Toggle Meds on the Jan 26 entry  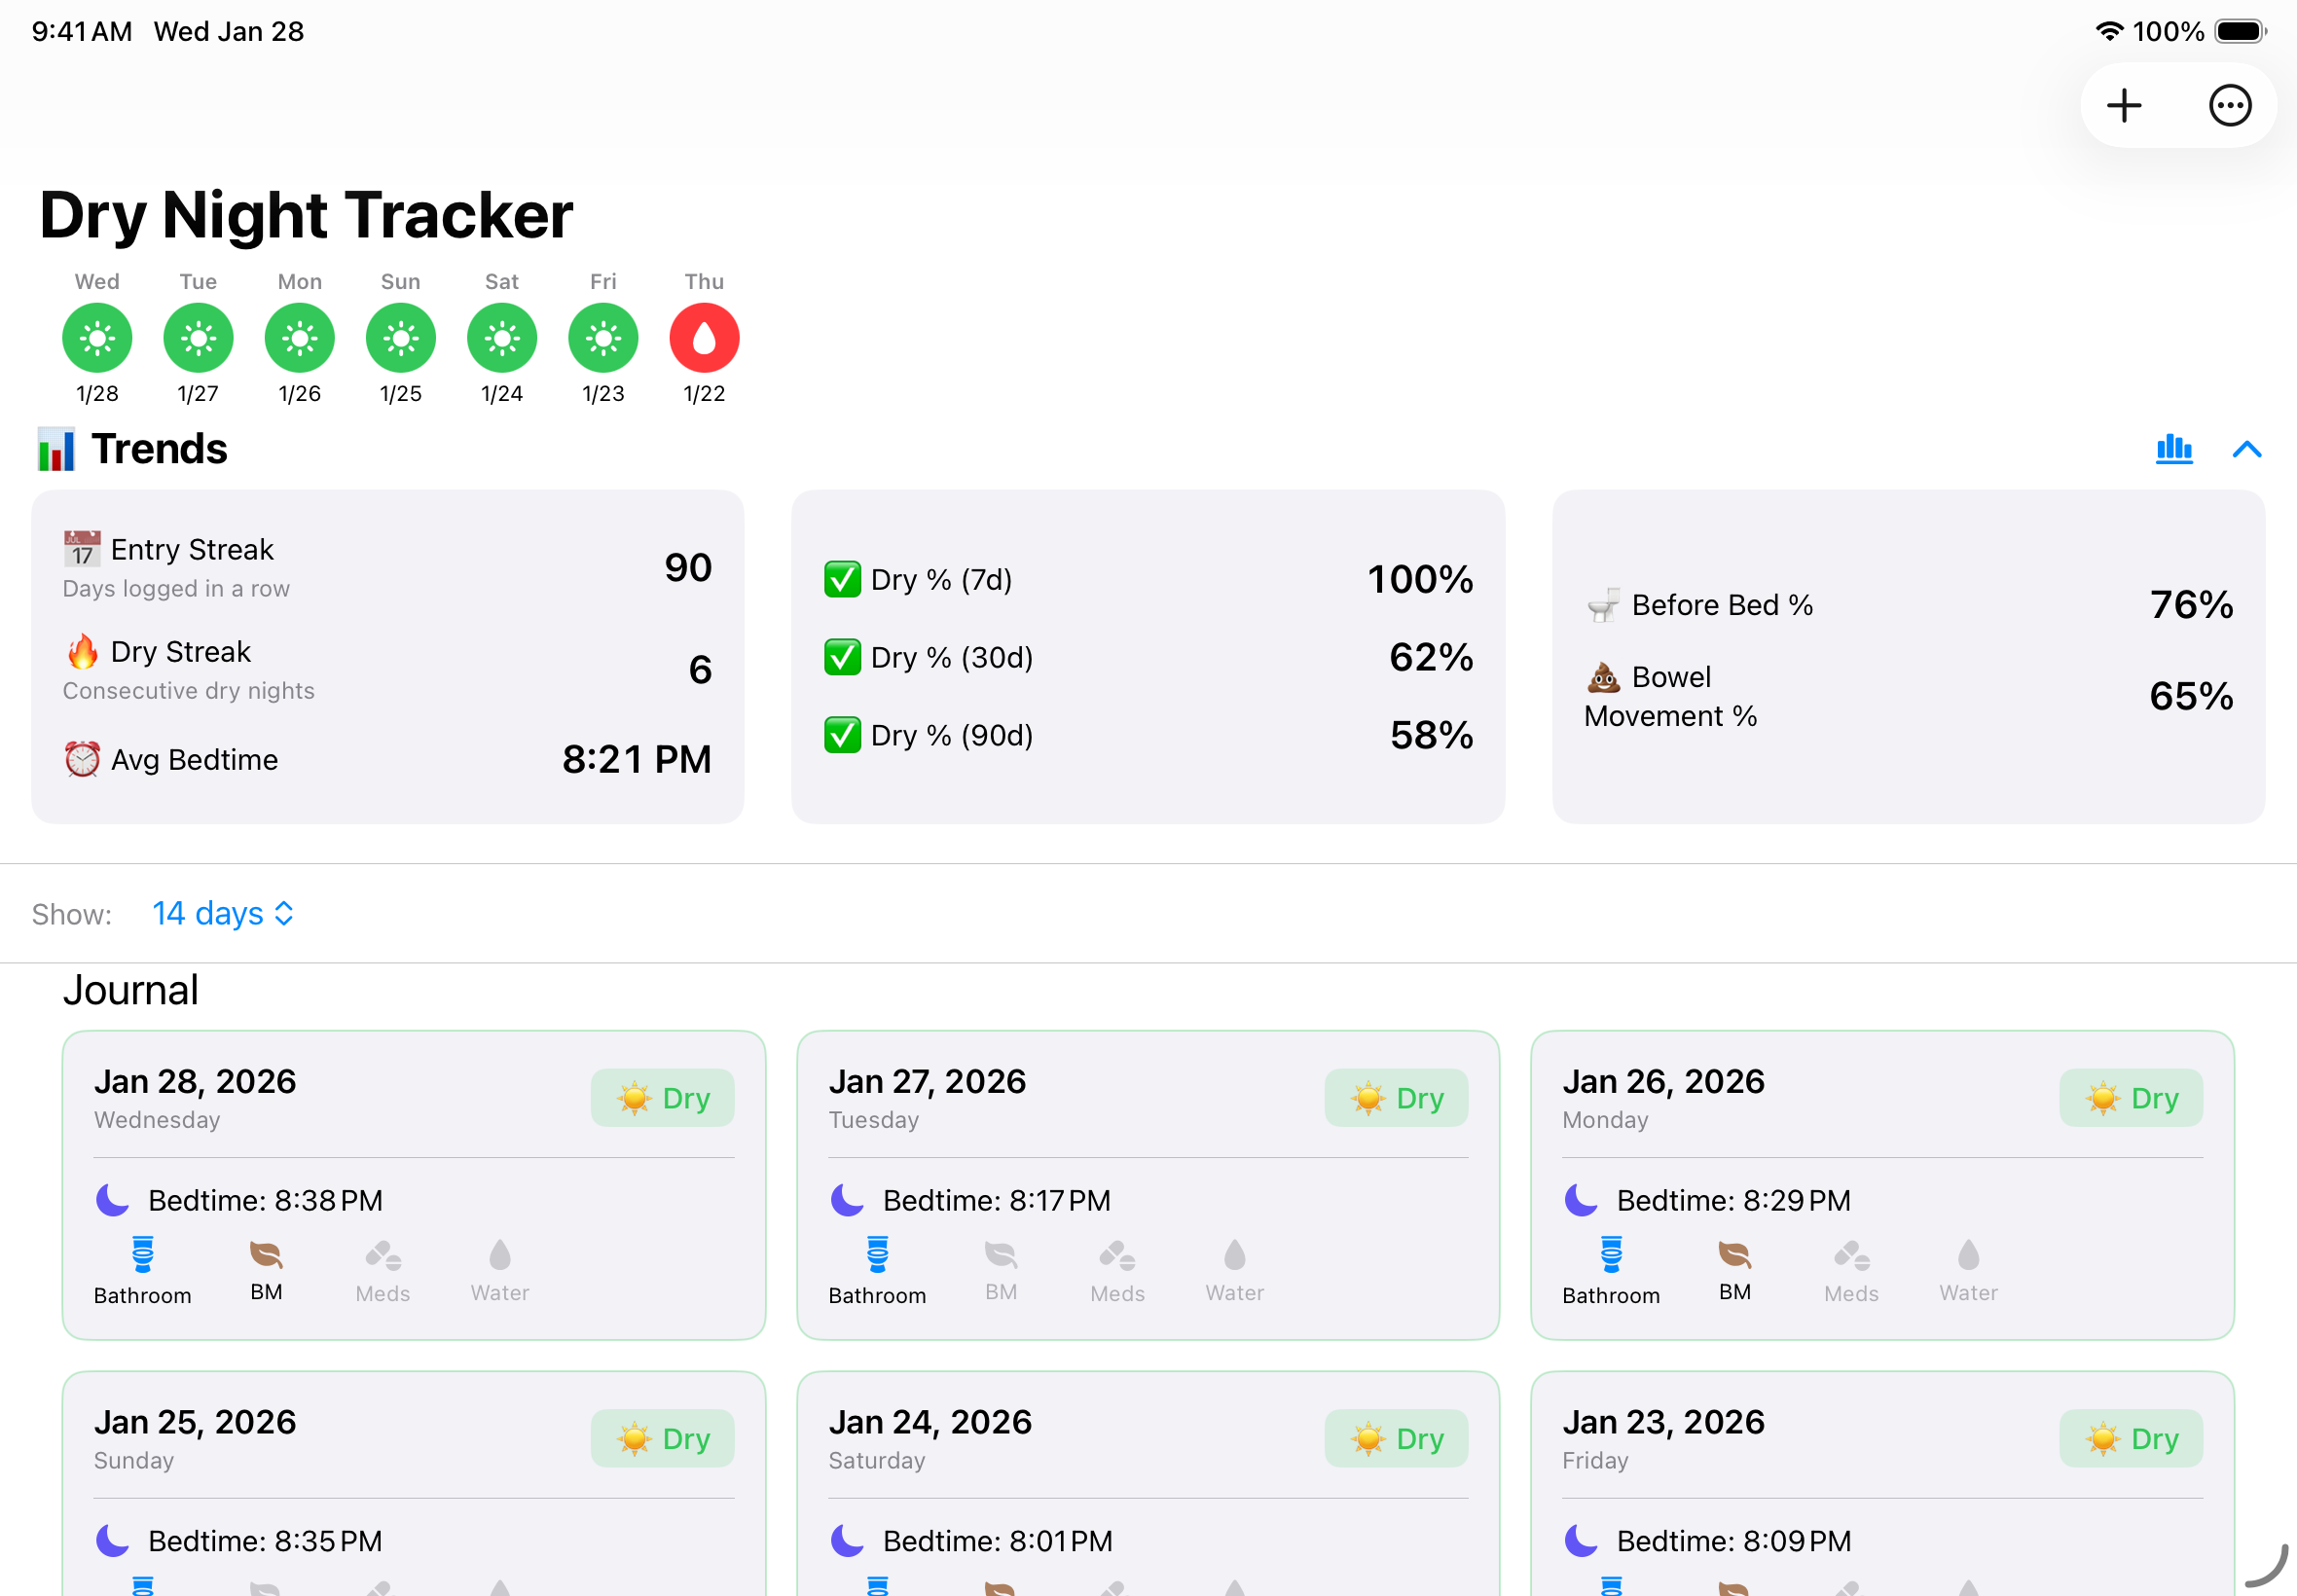click(1851, 1271)
